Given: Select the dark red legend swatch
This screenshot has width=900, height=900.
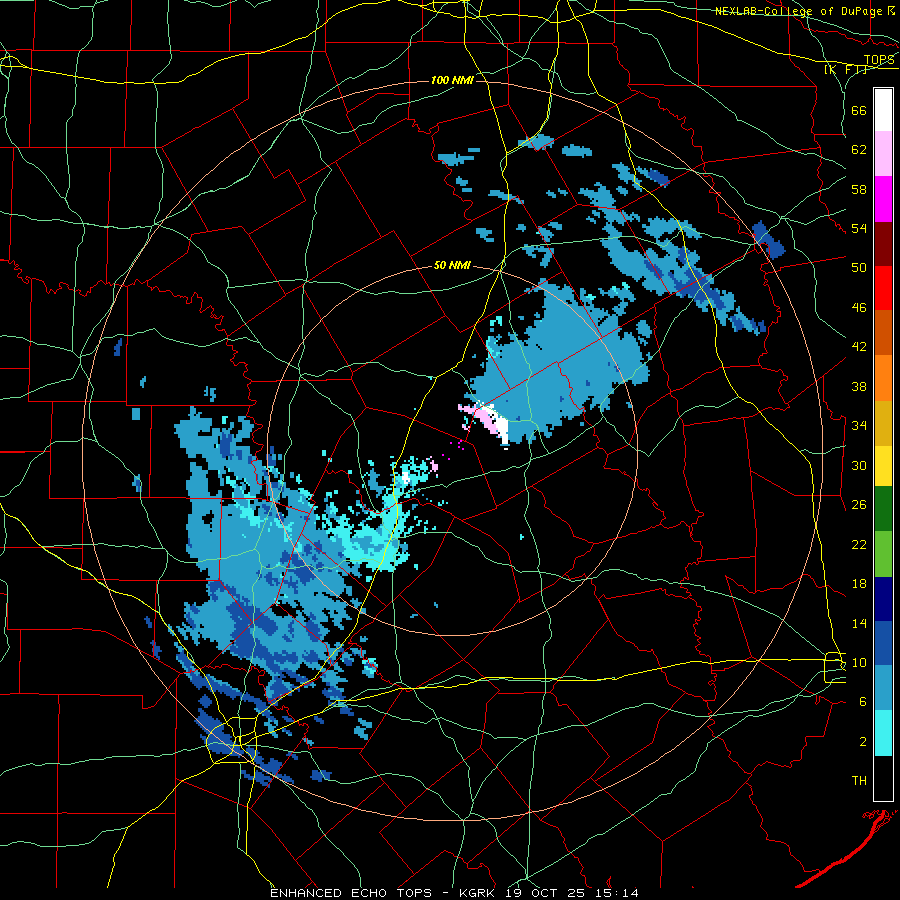Looking at the screenshot, I should (883, 243).
